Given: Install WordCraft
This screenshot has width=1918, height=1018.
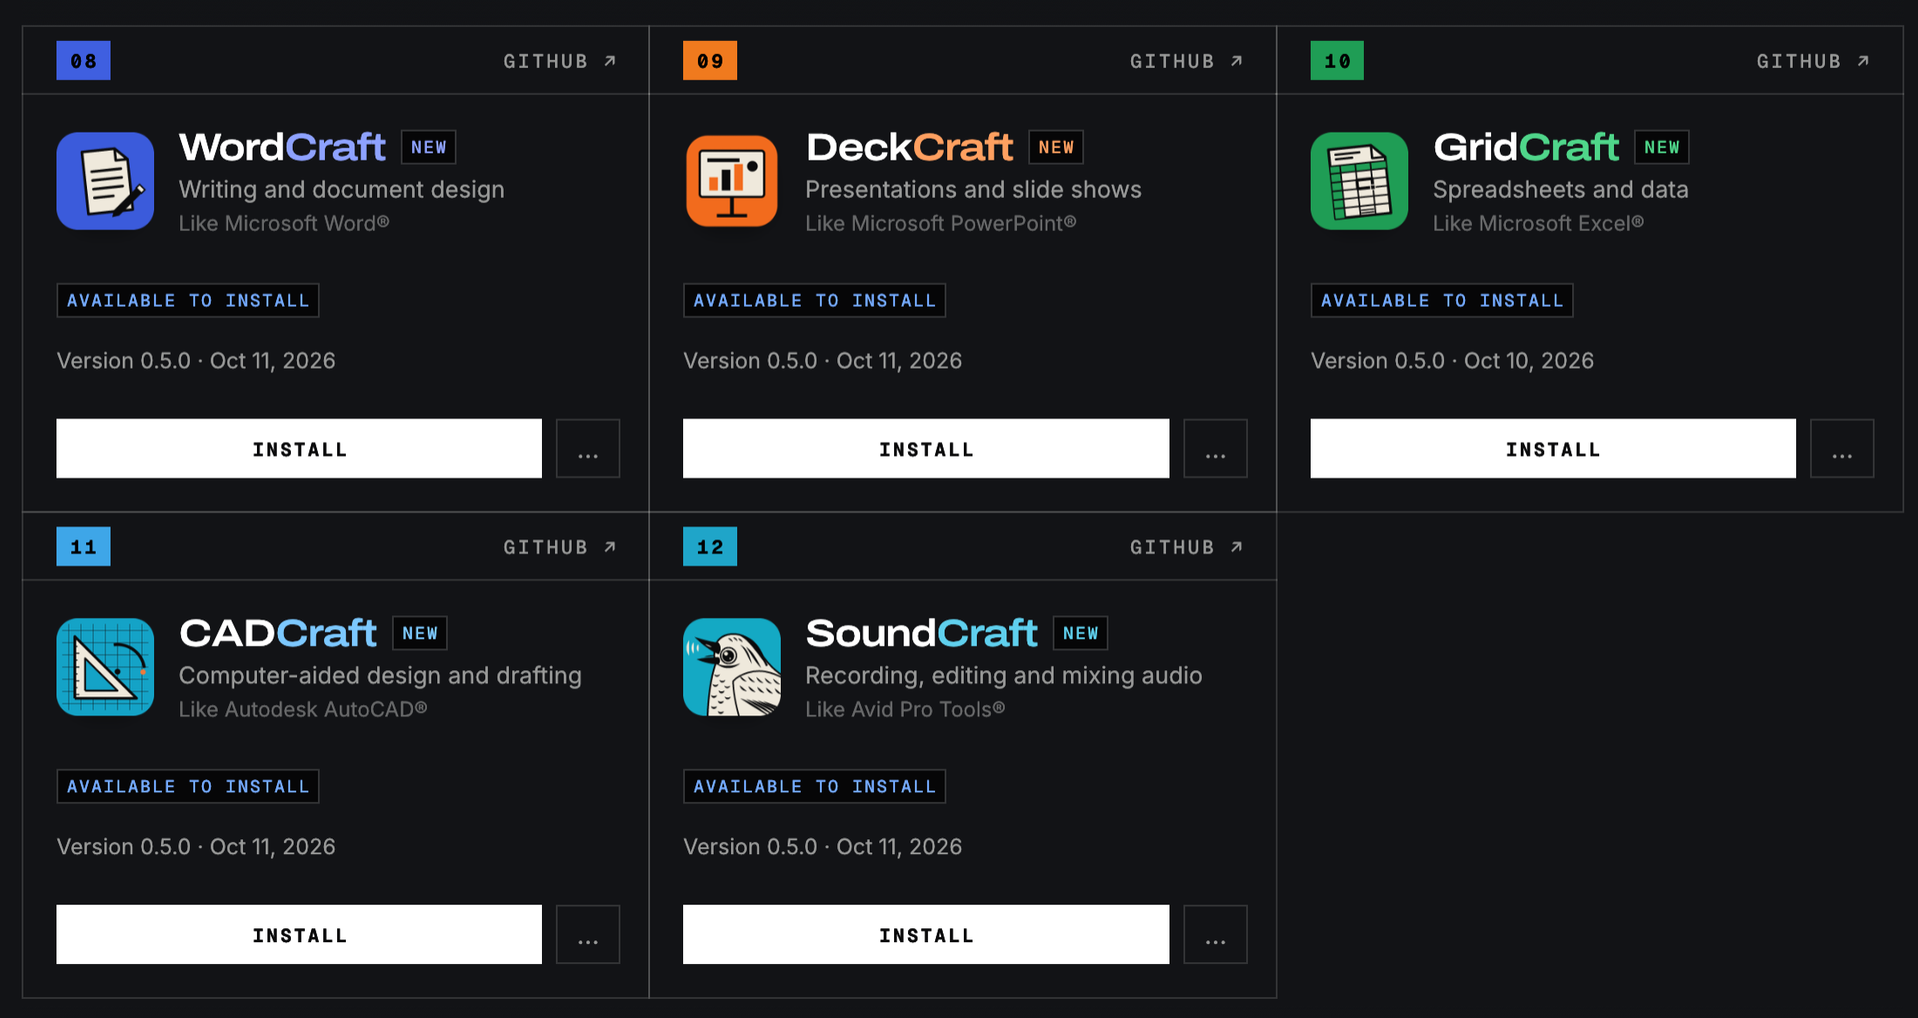Looking at the screenshot, I should (299, 449).
